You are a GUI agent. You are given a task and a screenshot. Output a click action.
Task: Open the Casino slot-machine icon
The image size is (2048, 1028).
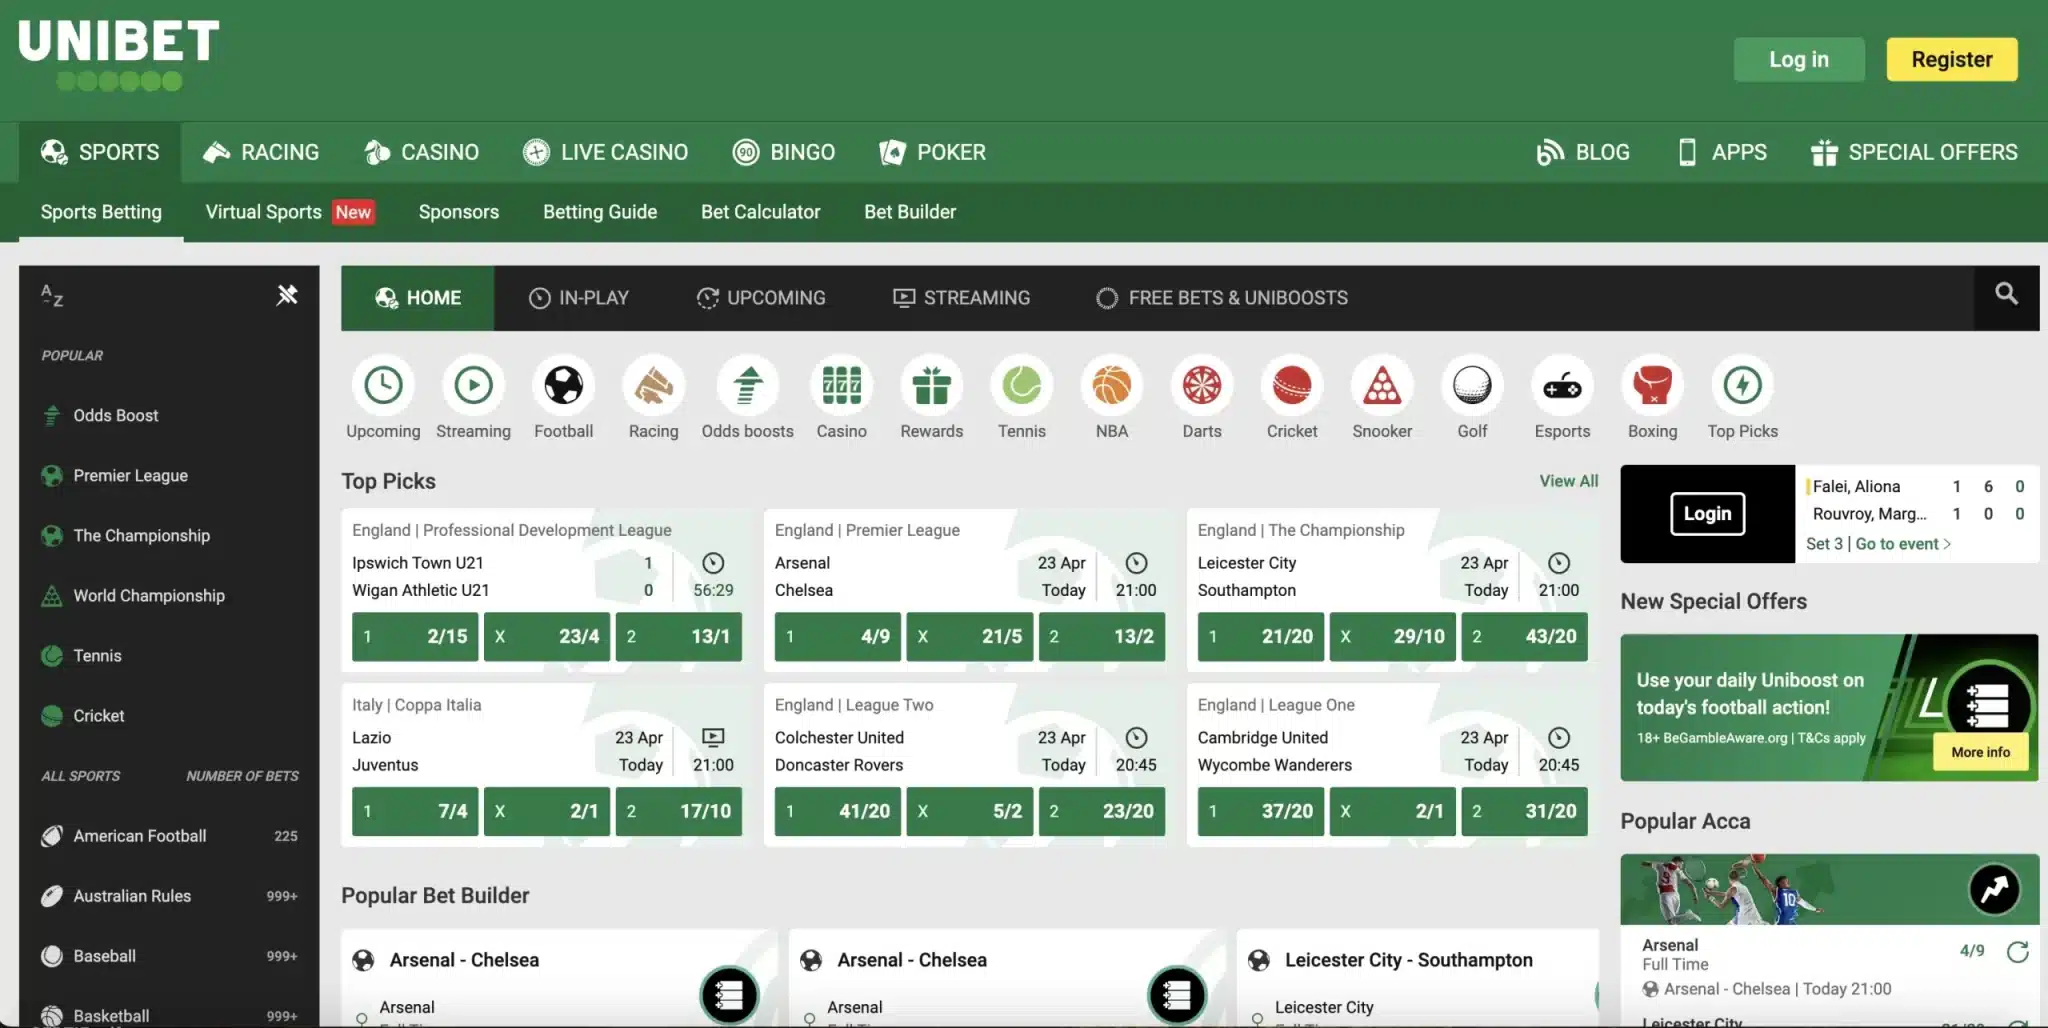click(842, 385)
